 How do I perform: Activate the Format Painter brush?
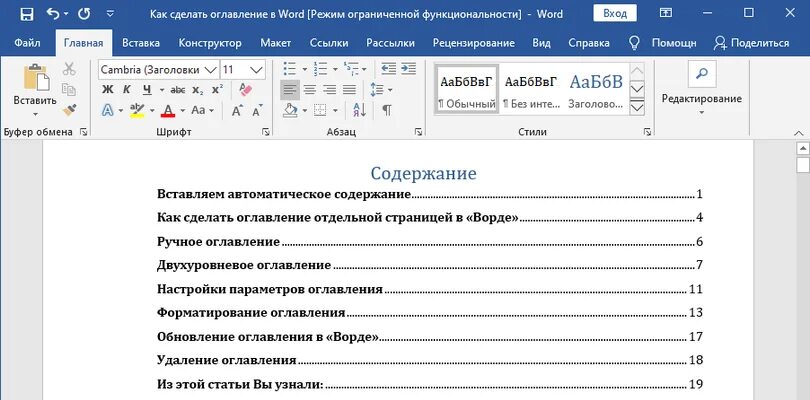coord(69,110)
